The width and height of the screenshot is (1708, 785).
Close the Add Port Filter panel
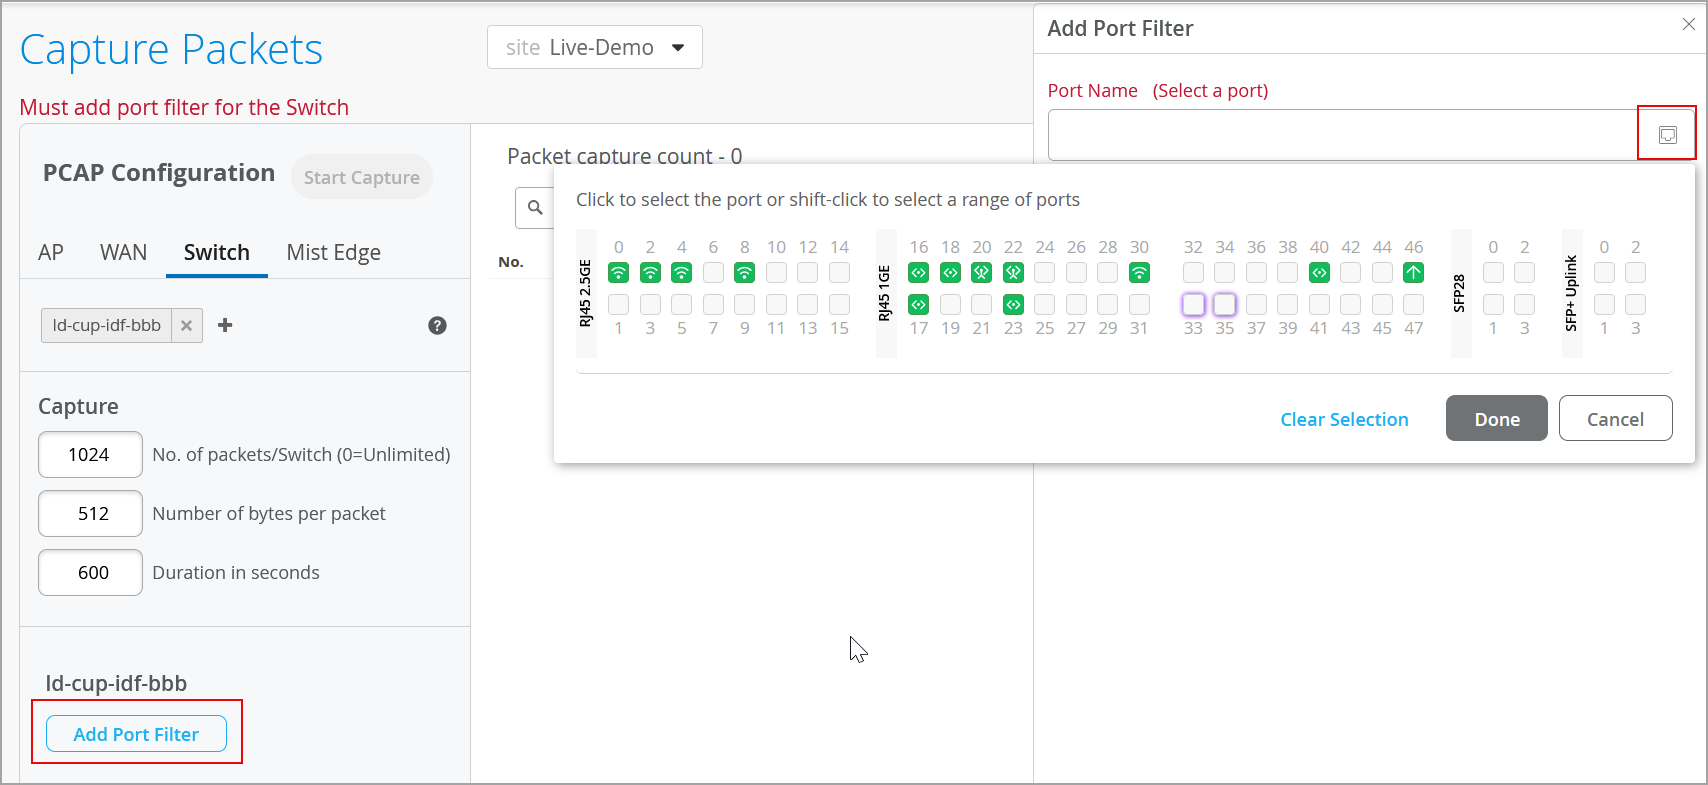pyautogui.click(x=1688, y=25)
